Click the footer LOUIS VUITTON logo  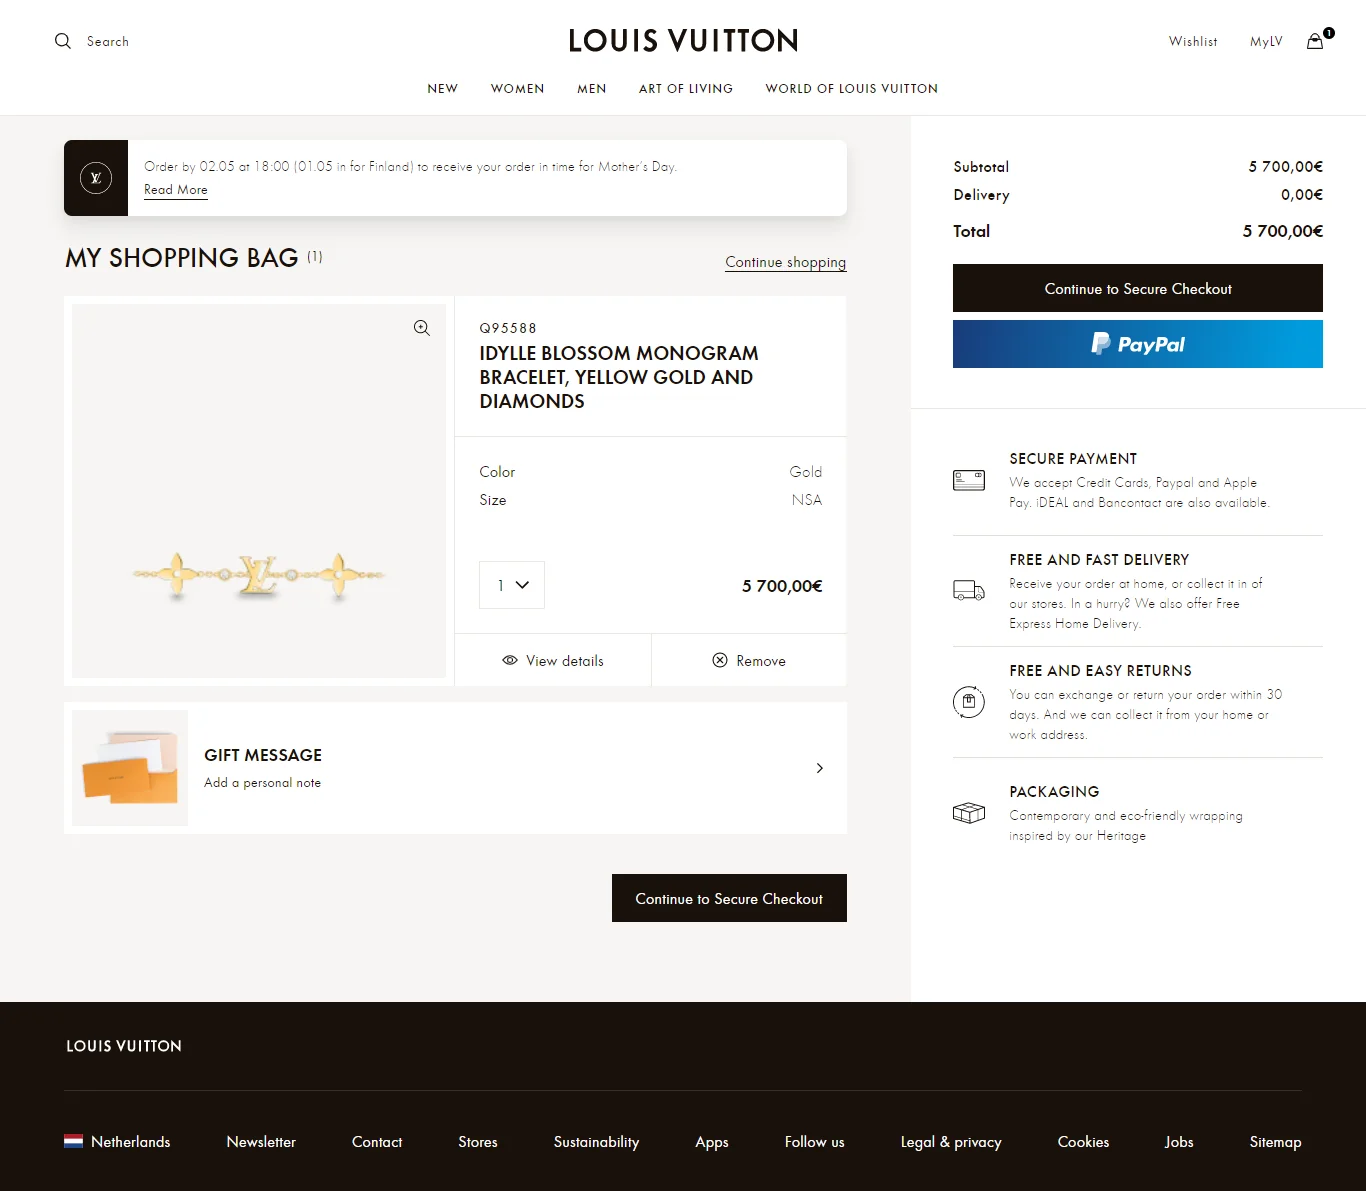click(x=124, y=1046)
